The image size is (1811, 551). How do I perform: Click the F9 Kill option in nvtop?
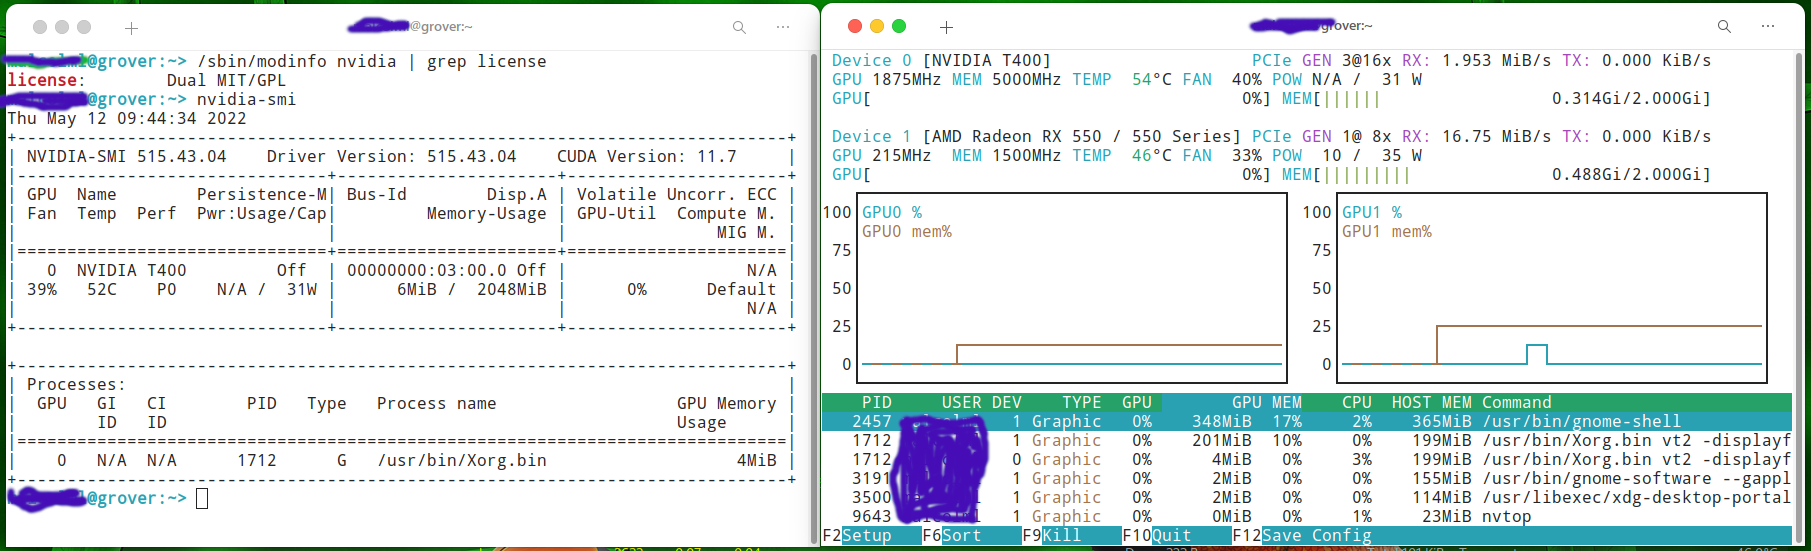point(1052,536)
